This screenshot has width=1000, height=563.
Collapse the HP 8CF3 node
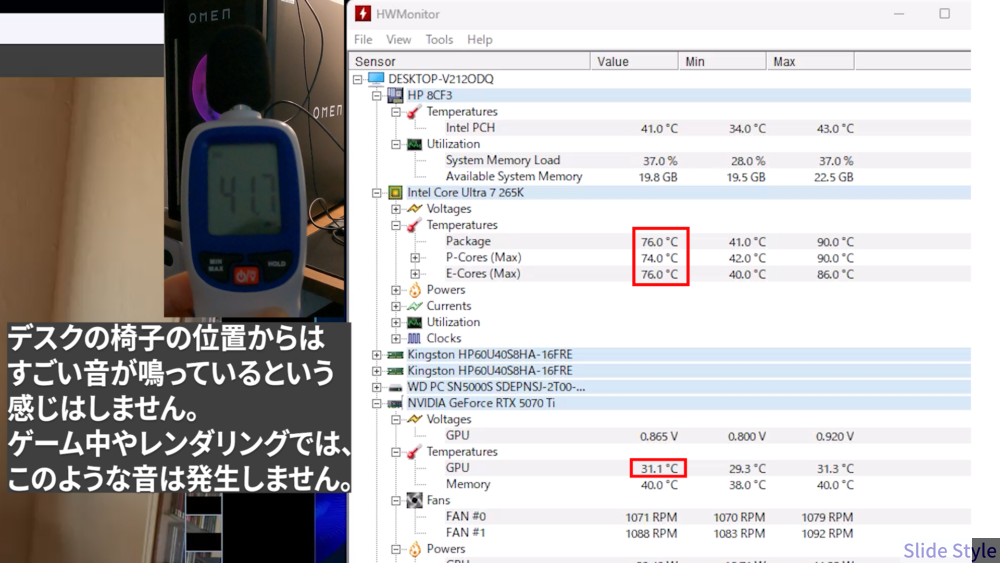tap(377, 96)
